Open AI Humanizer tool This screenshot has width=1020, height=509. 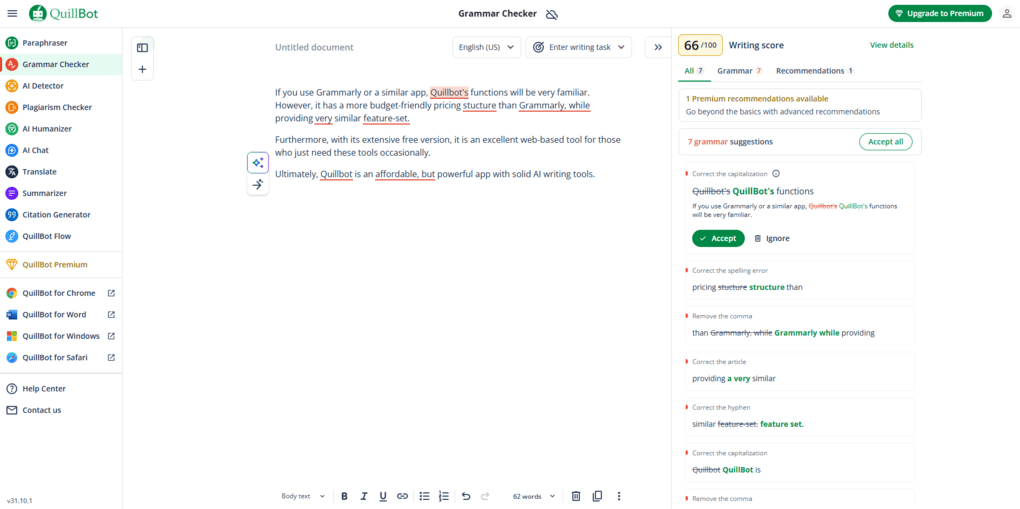(x=61, y=129)
